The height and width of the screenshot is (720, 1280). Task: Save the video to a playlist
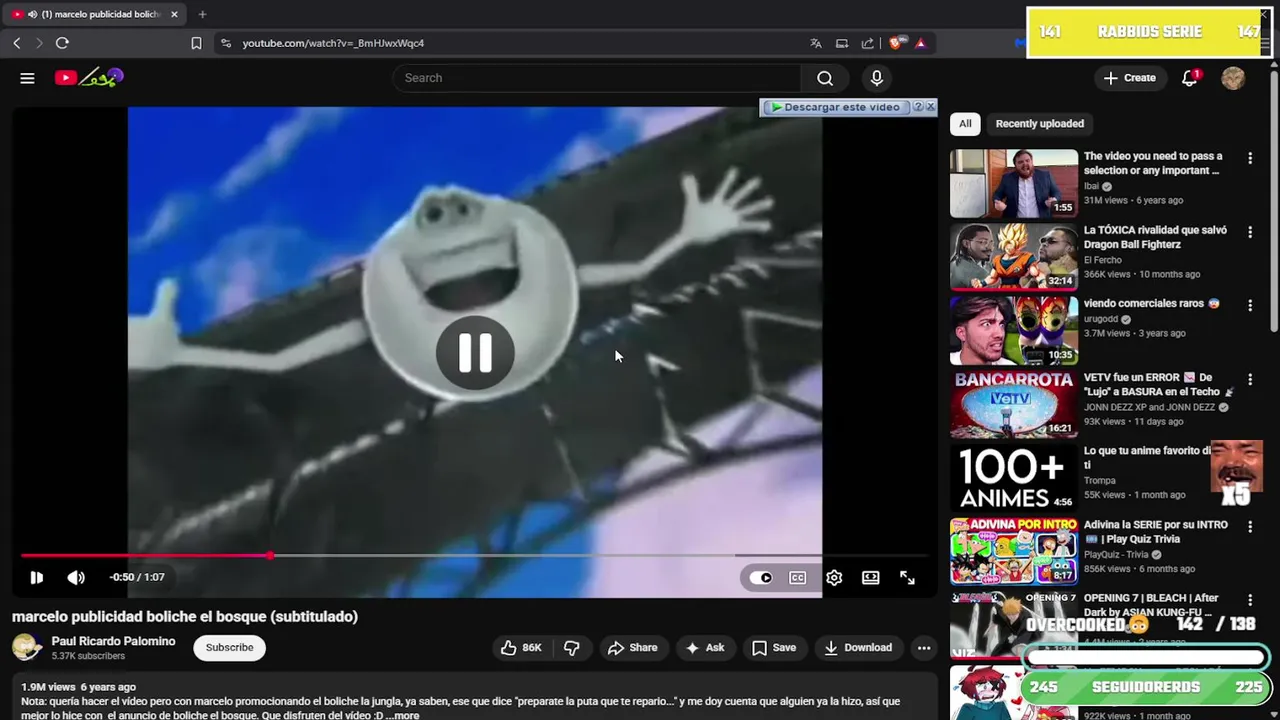[x=774, y=647]
